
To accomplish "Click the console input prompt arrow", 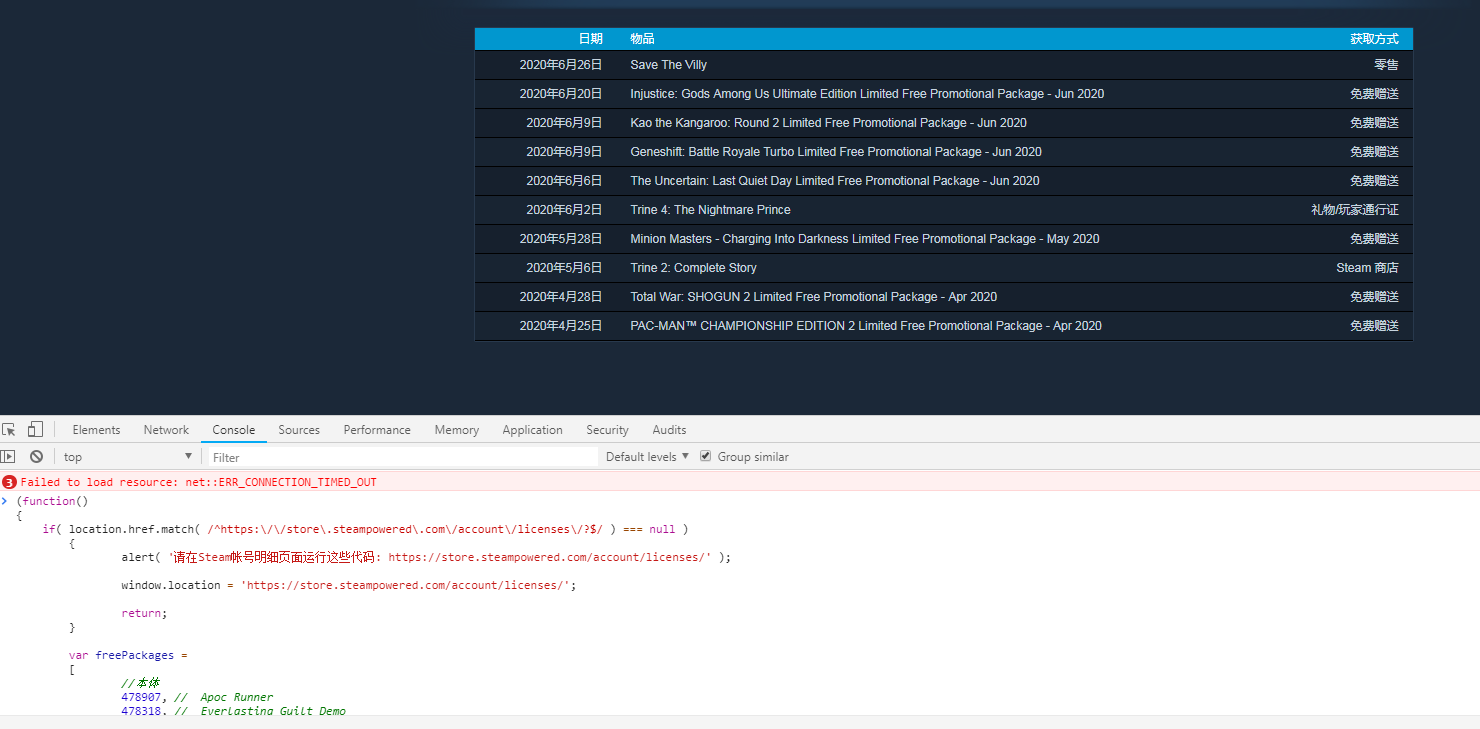I will 5,501.
